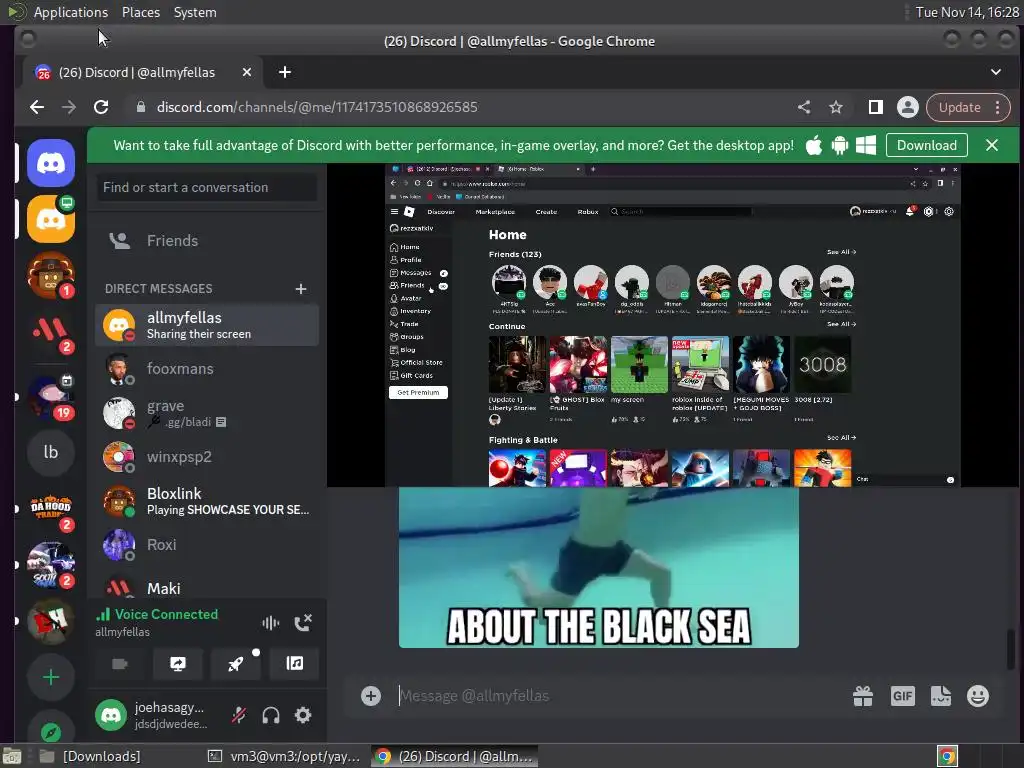Image resolution: width=1024 pixels, height=768 pixels.
Task: Open the System menu
Action: [x=195, y=12]
